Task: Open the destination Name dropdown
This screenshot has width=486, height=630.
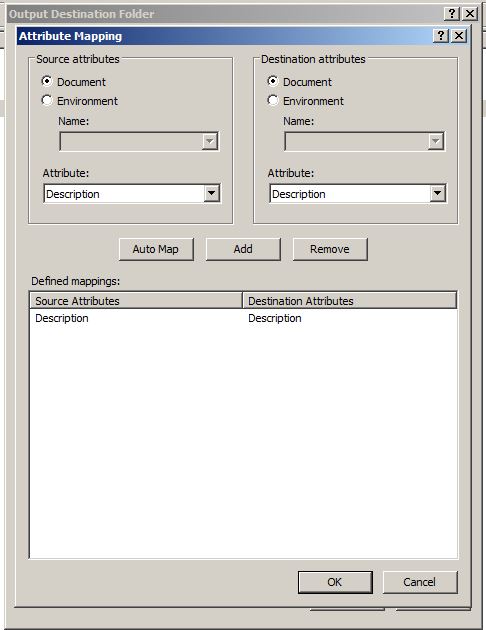Action: 364,141
